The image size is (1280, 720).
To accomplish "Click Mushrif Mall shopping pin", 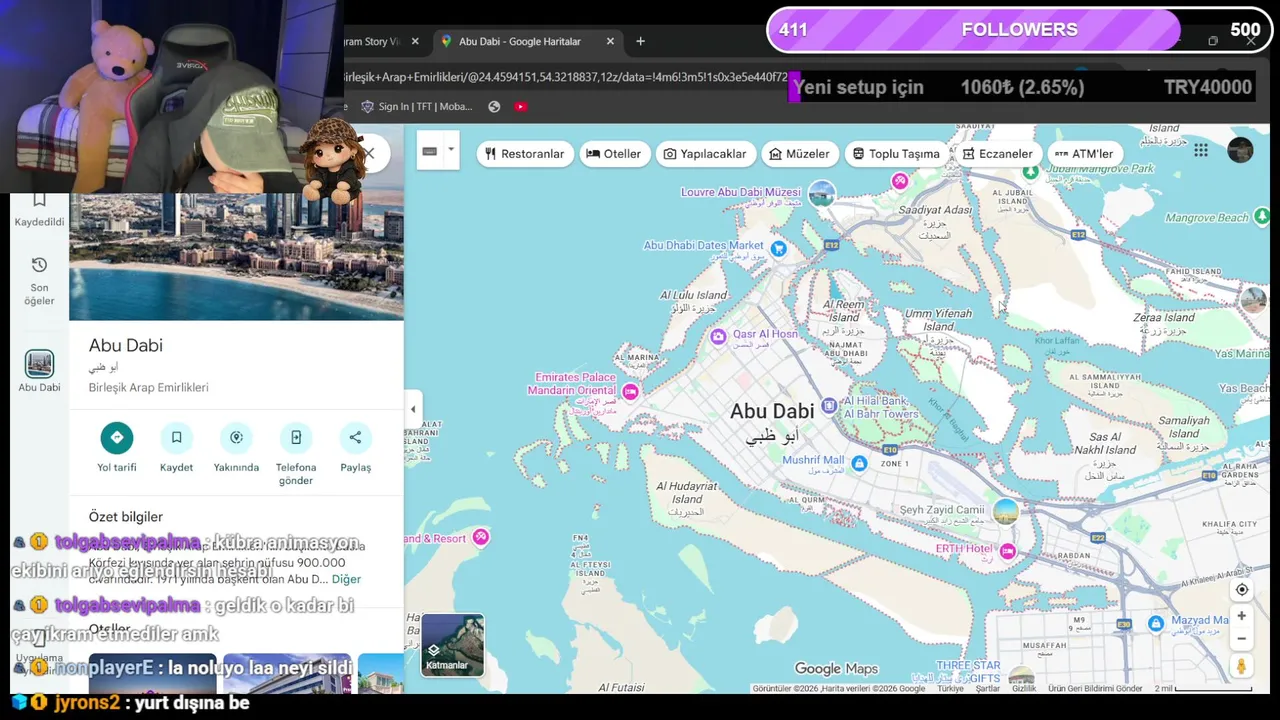I will pyautogui.click(x=859, y=462).
